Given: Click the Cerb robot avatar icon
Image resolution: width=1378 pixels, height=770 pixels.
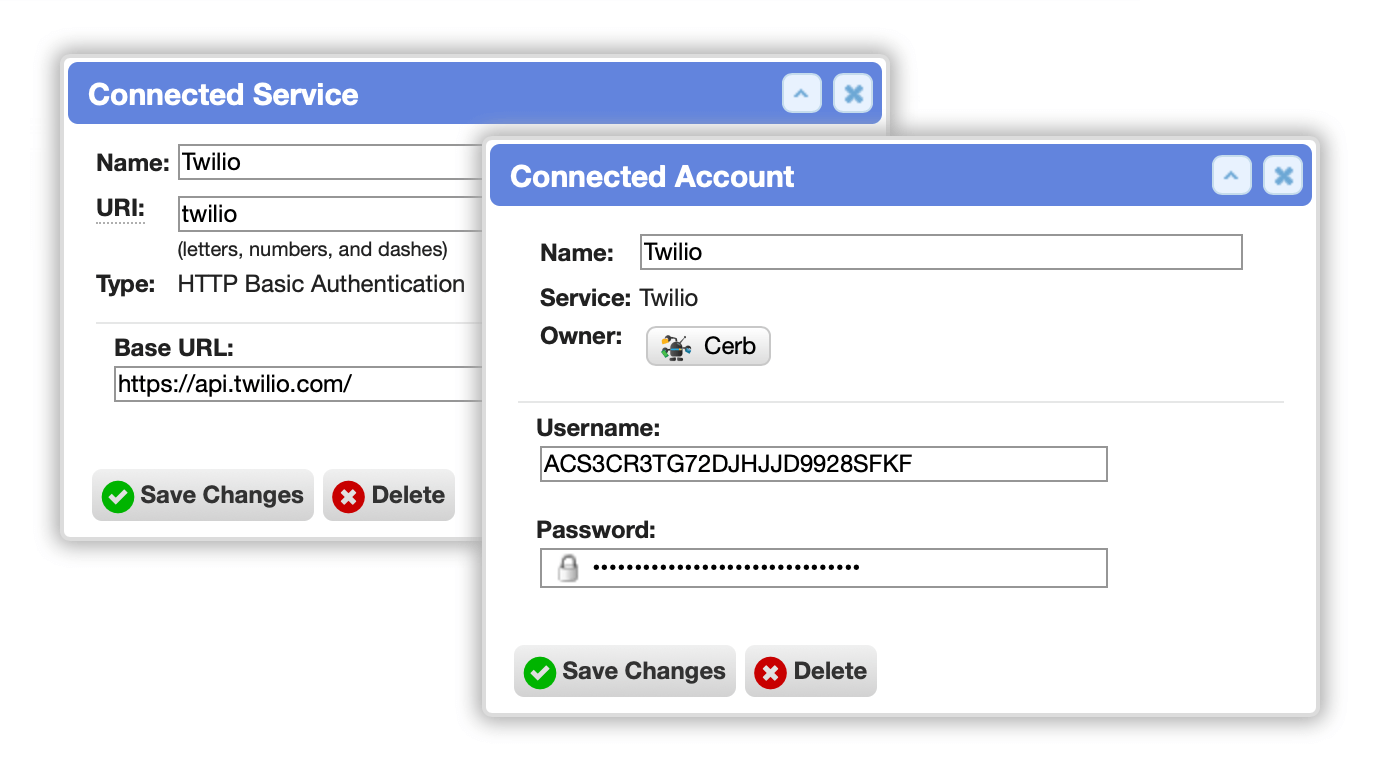Looking at the screenshot, I should (x=677, y=347).
